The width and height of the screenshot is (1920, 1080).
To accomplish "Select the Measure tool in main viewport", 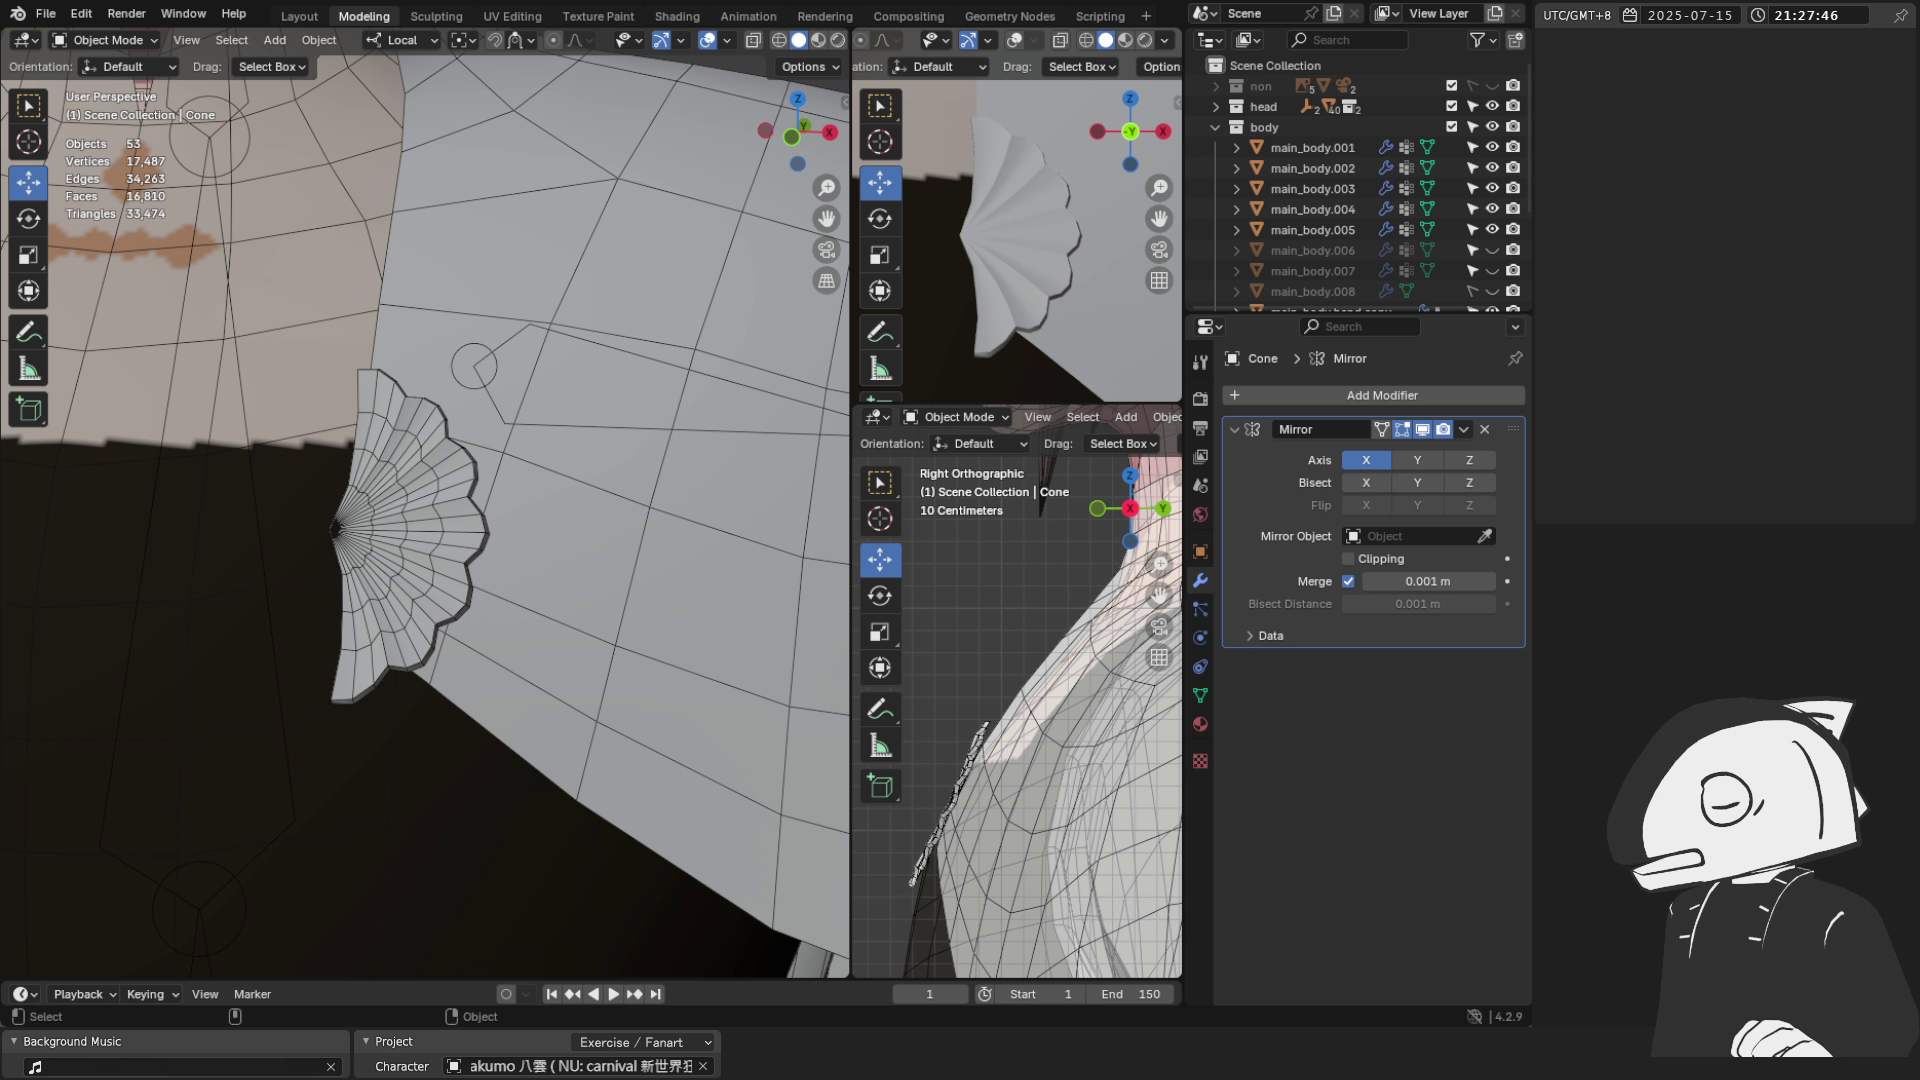I will coord(28,369).
